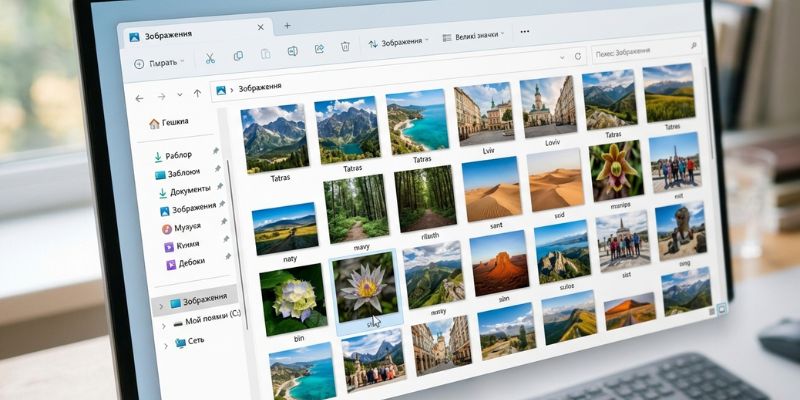800x400 pixels.
Task: Open Документы in the sidebar
Action: 184,191
